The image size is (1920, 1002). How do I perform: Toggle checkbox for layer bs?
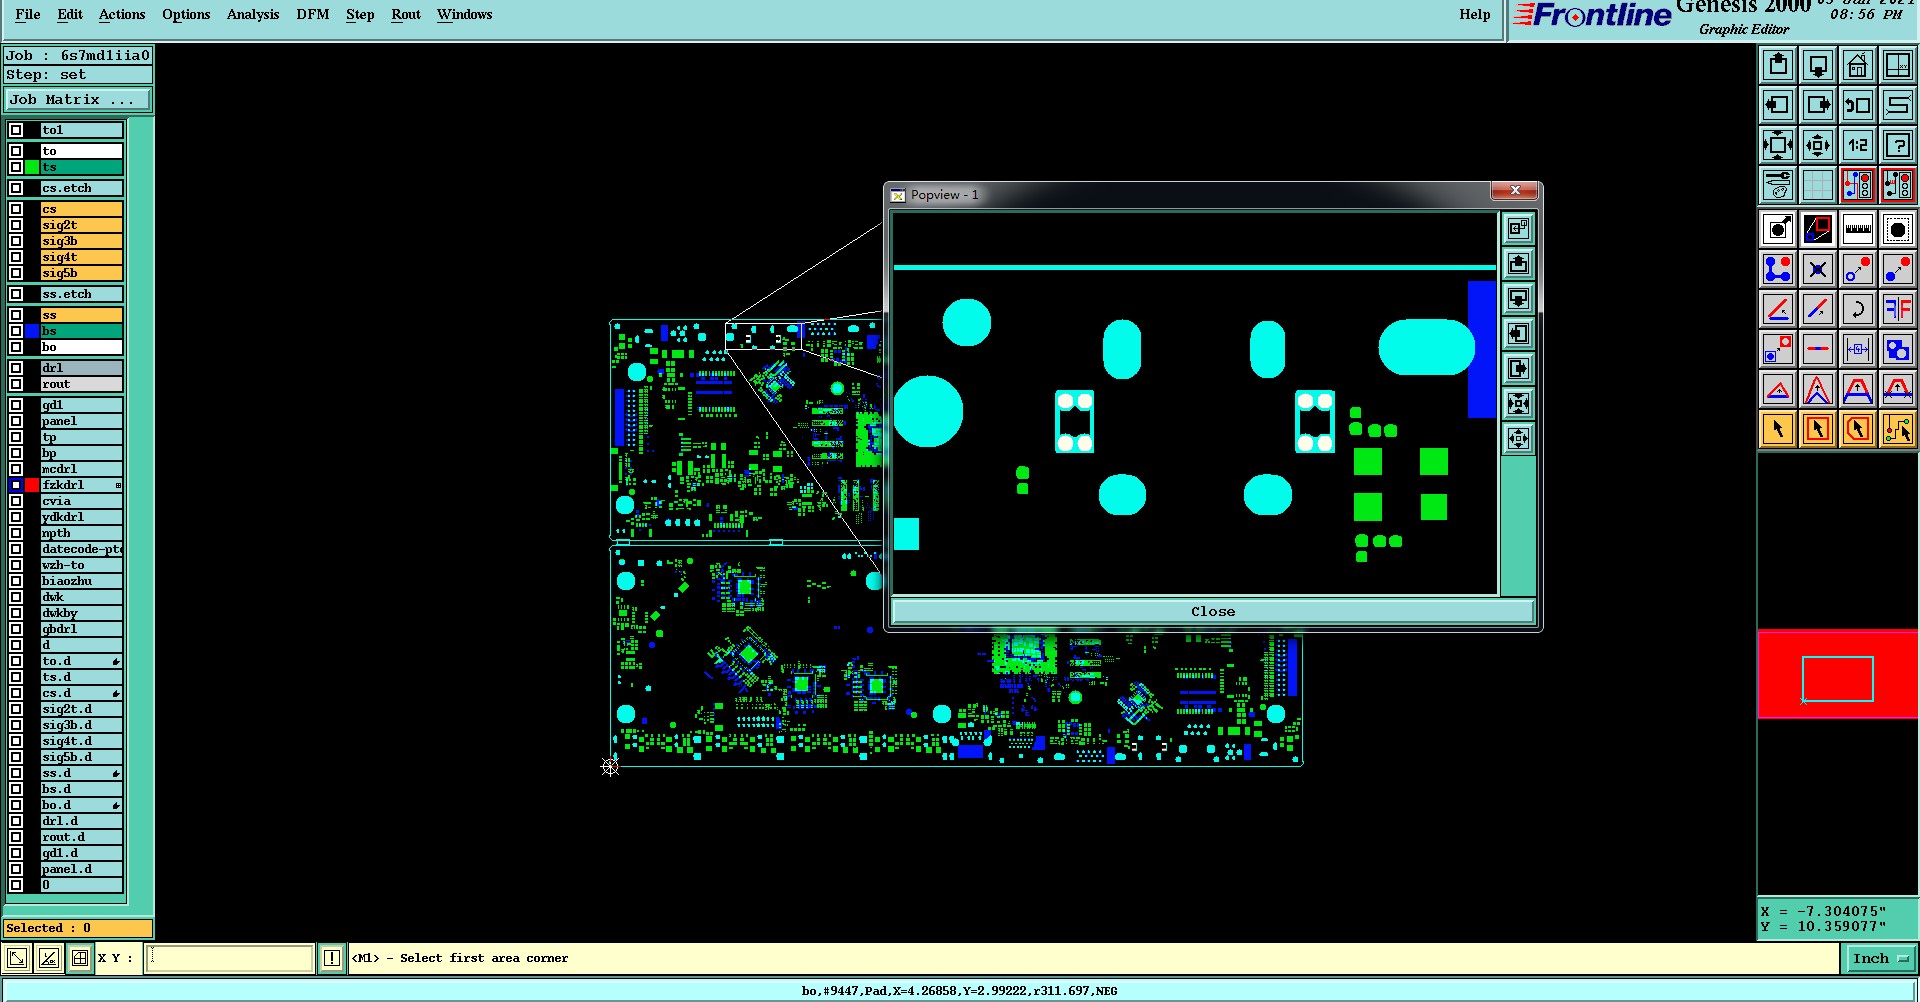click(x=16, y=331)
